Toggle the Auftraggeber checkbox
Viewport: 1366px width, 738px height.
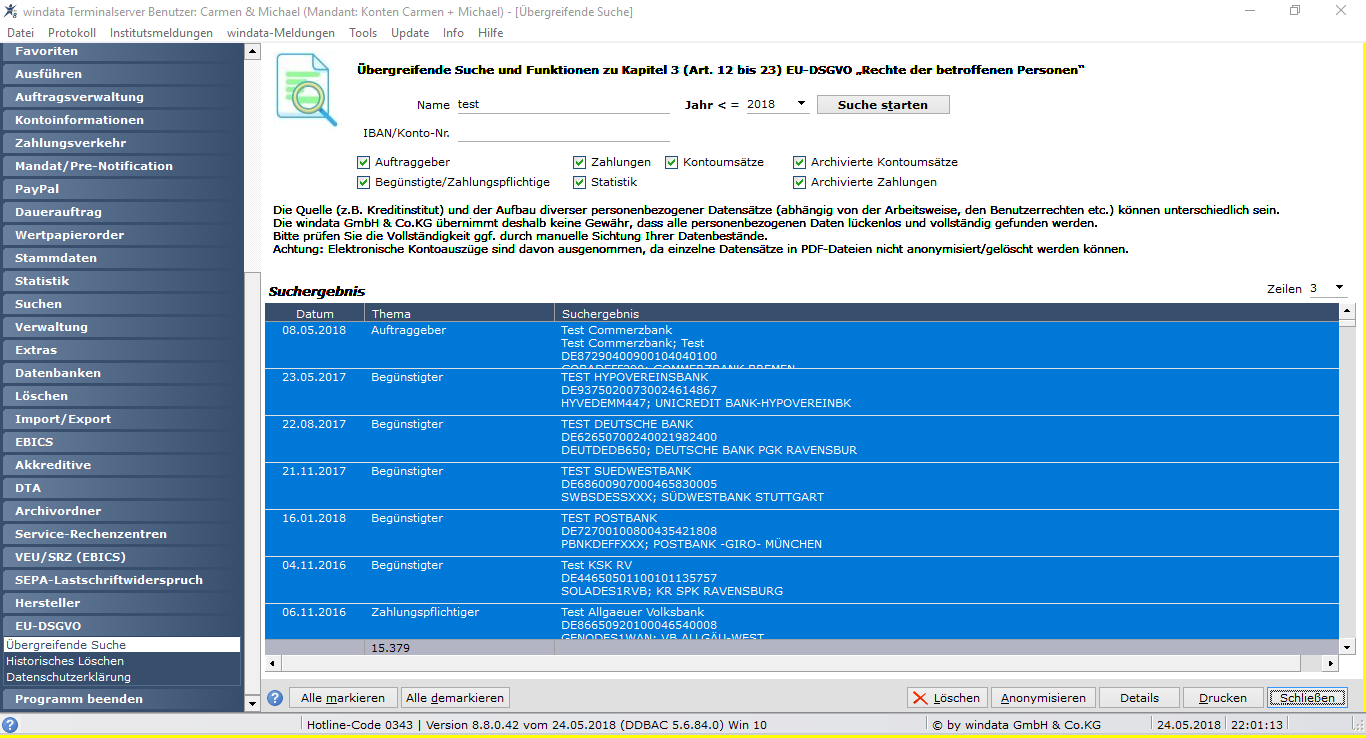point(364,162)
